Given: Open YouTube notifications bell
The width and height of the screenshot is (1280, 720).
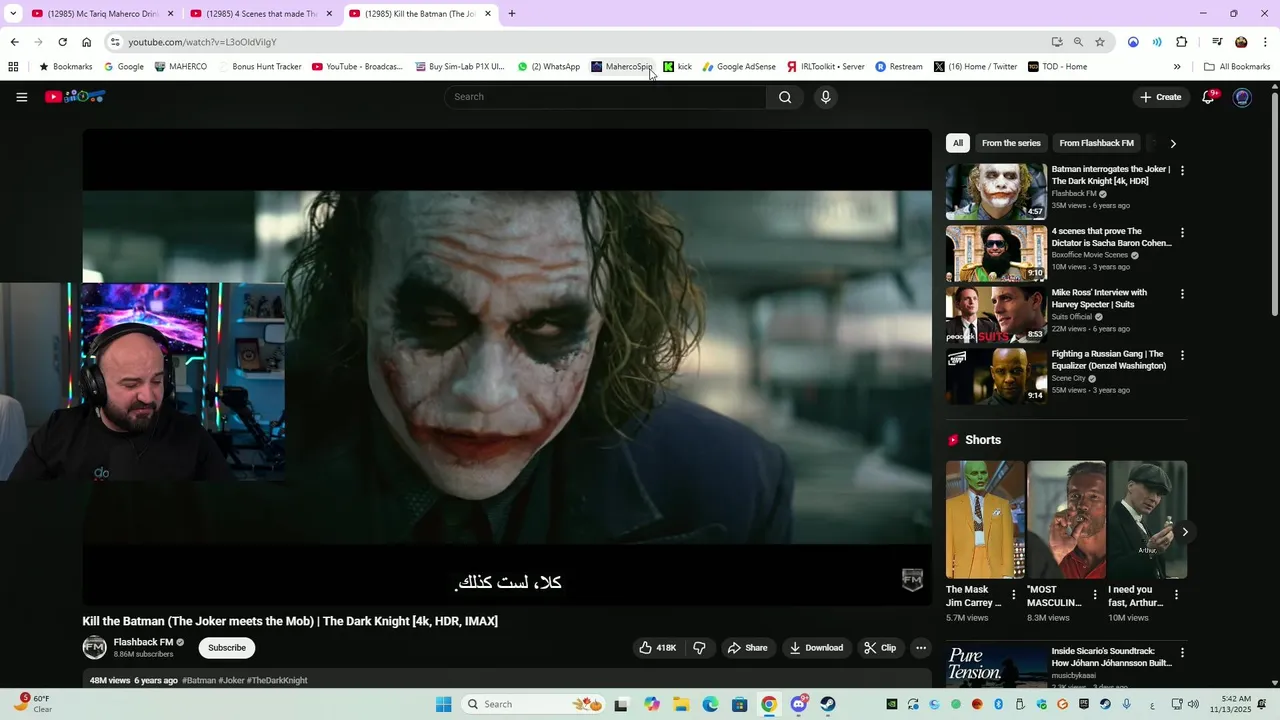Looking at the screenshot, I should pyautogui.click(x=1208, y=97).
